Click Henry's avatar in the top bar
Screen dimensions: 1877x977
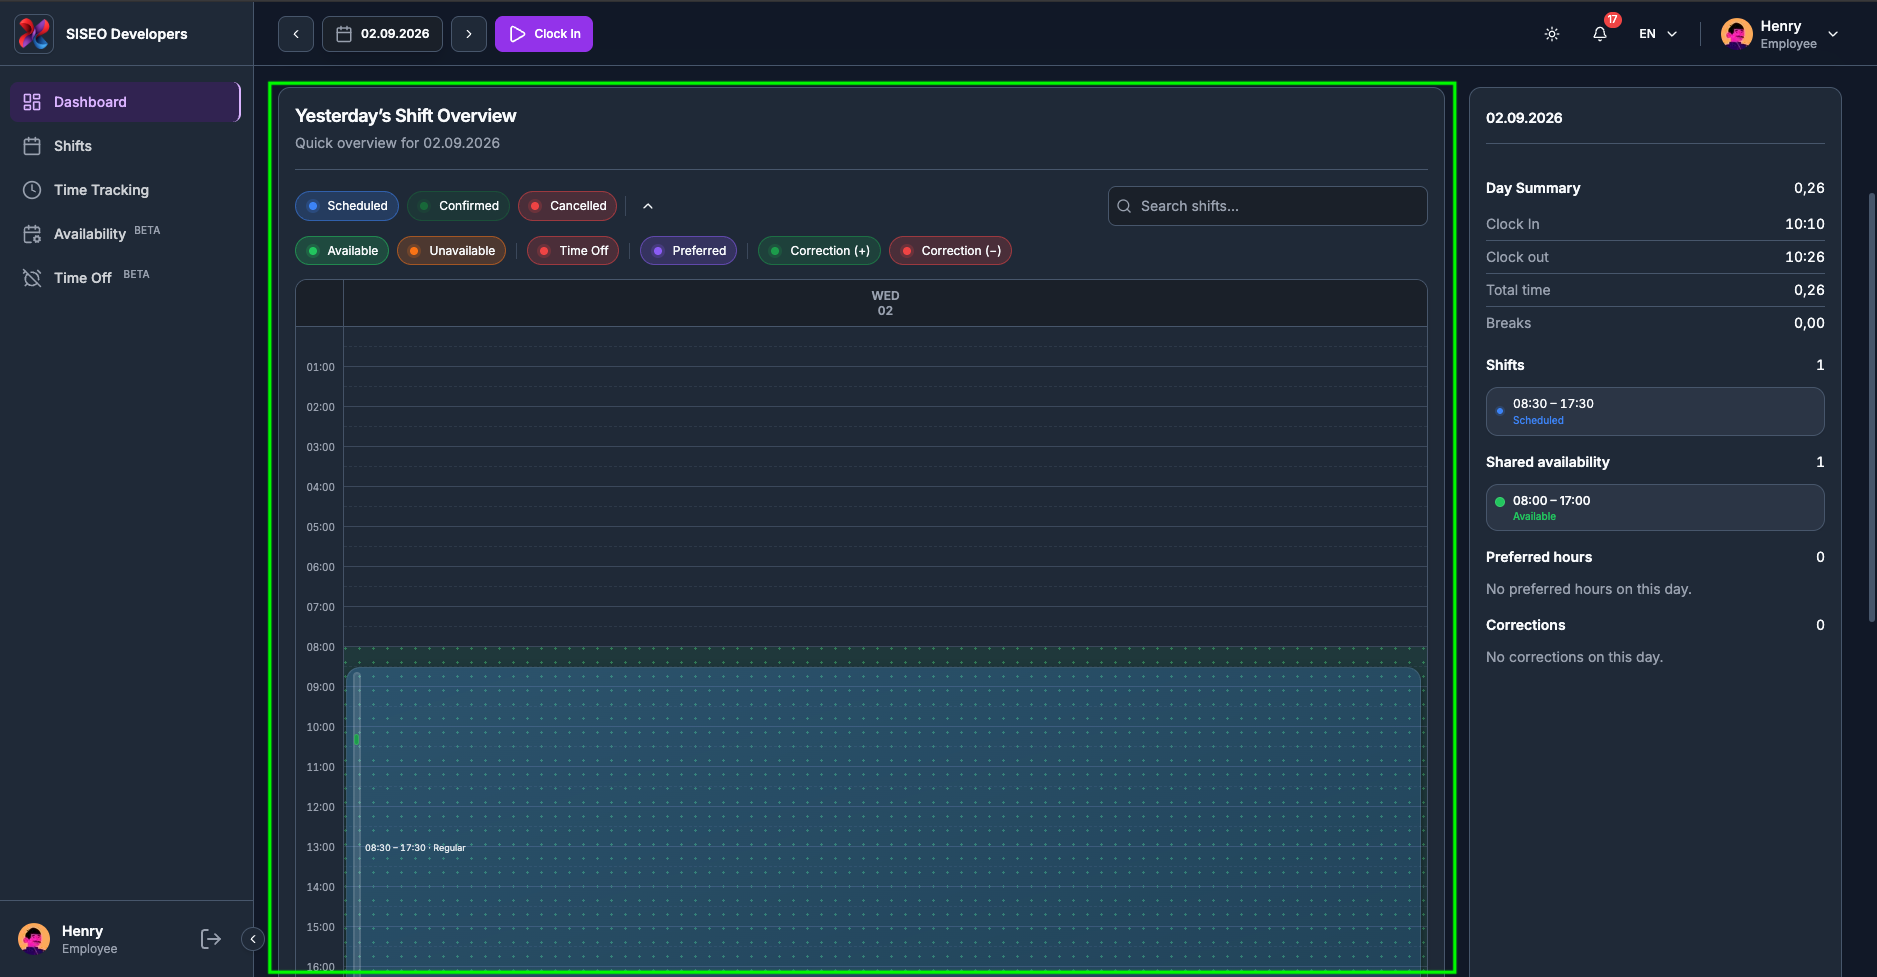pos(1737,34)
